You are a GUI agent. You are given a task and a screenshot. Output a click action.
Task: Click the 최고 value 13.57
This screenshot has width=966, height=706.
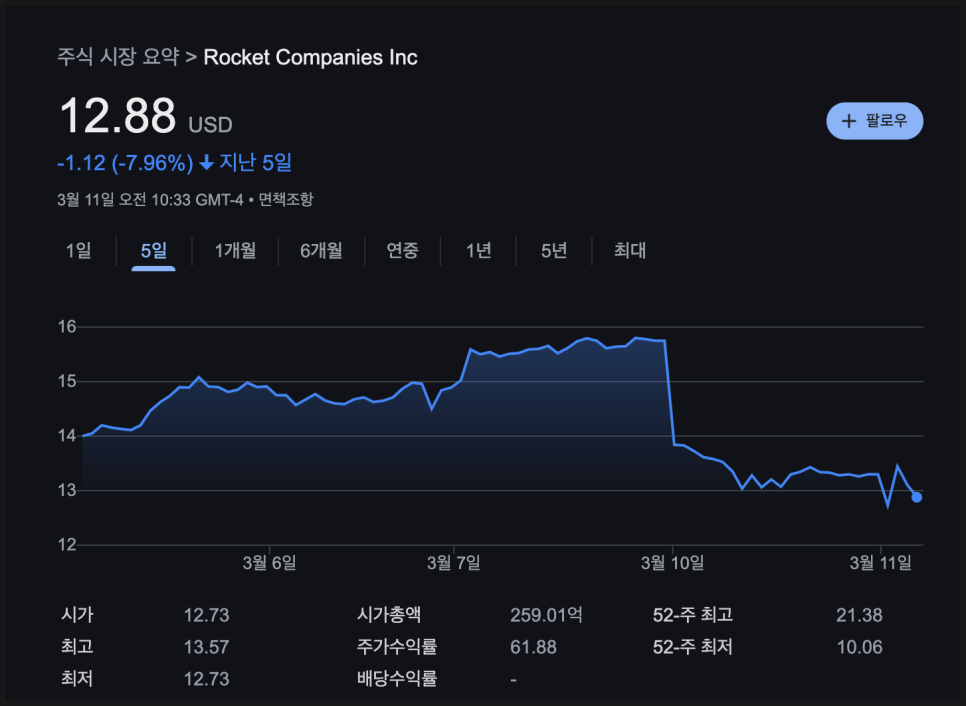[x=206, y=647]
